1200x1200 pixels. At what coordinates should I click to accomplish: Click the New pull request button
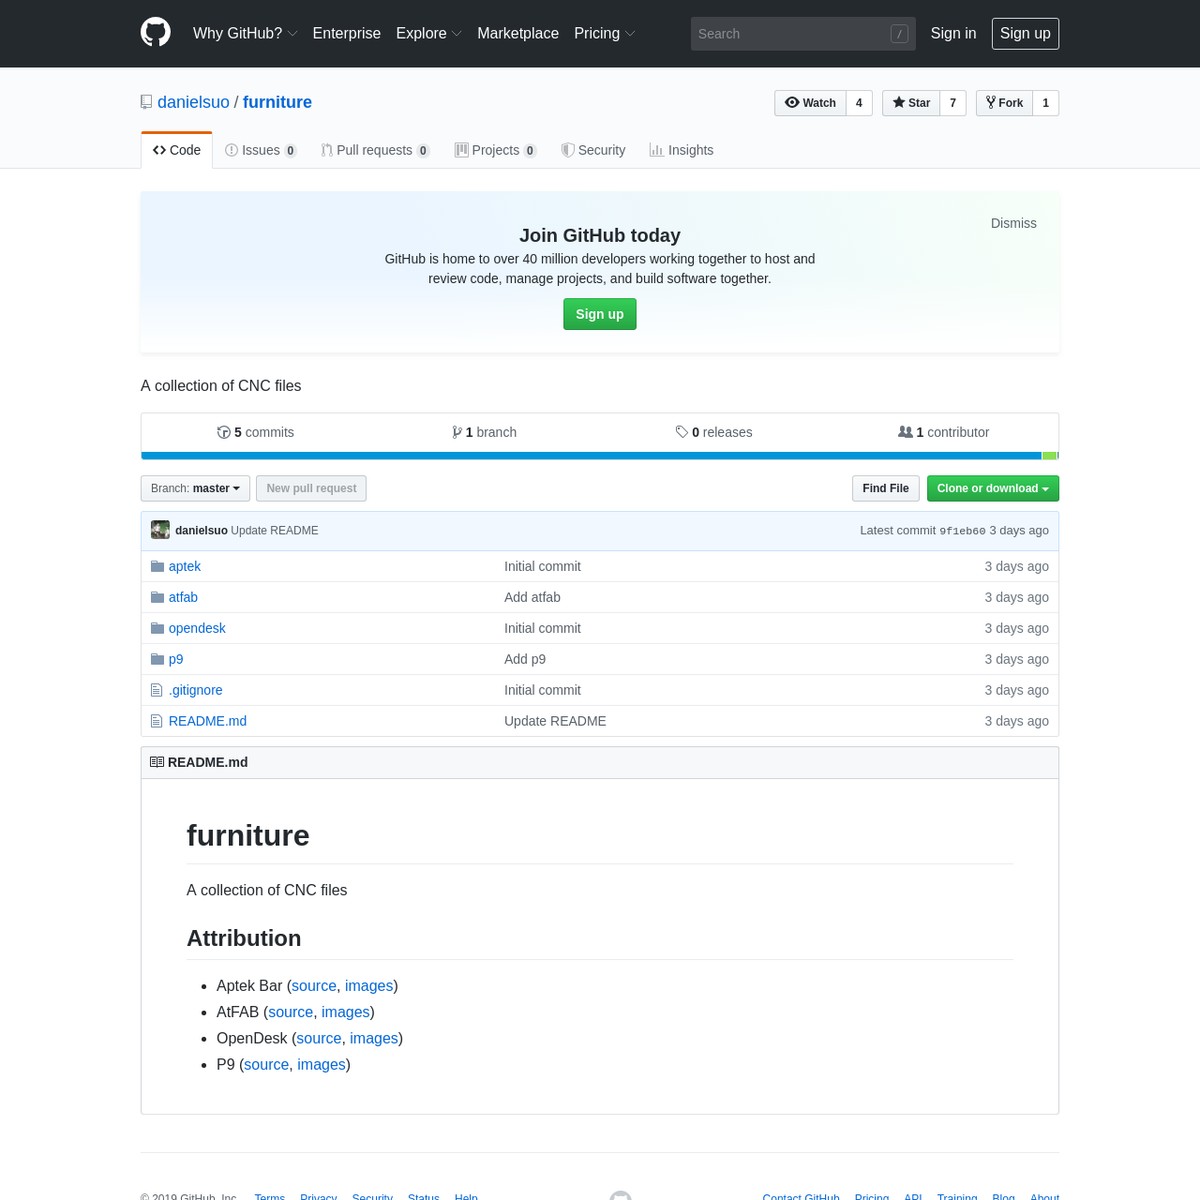tap(311, 488)
